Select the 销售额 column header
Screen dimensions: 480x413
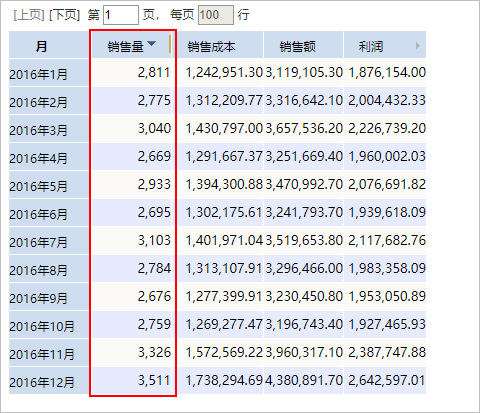pyautogui.click(x=303, y=45)
